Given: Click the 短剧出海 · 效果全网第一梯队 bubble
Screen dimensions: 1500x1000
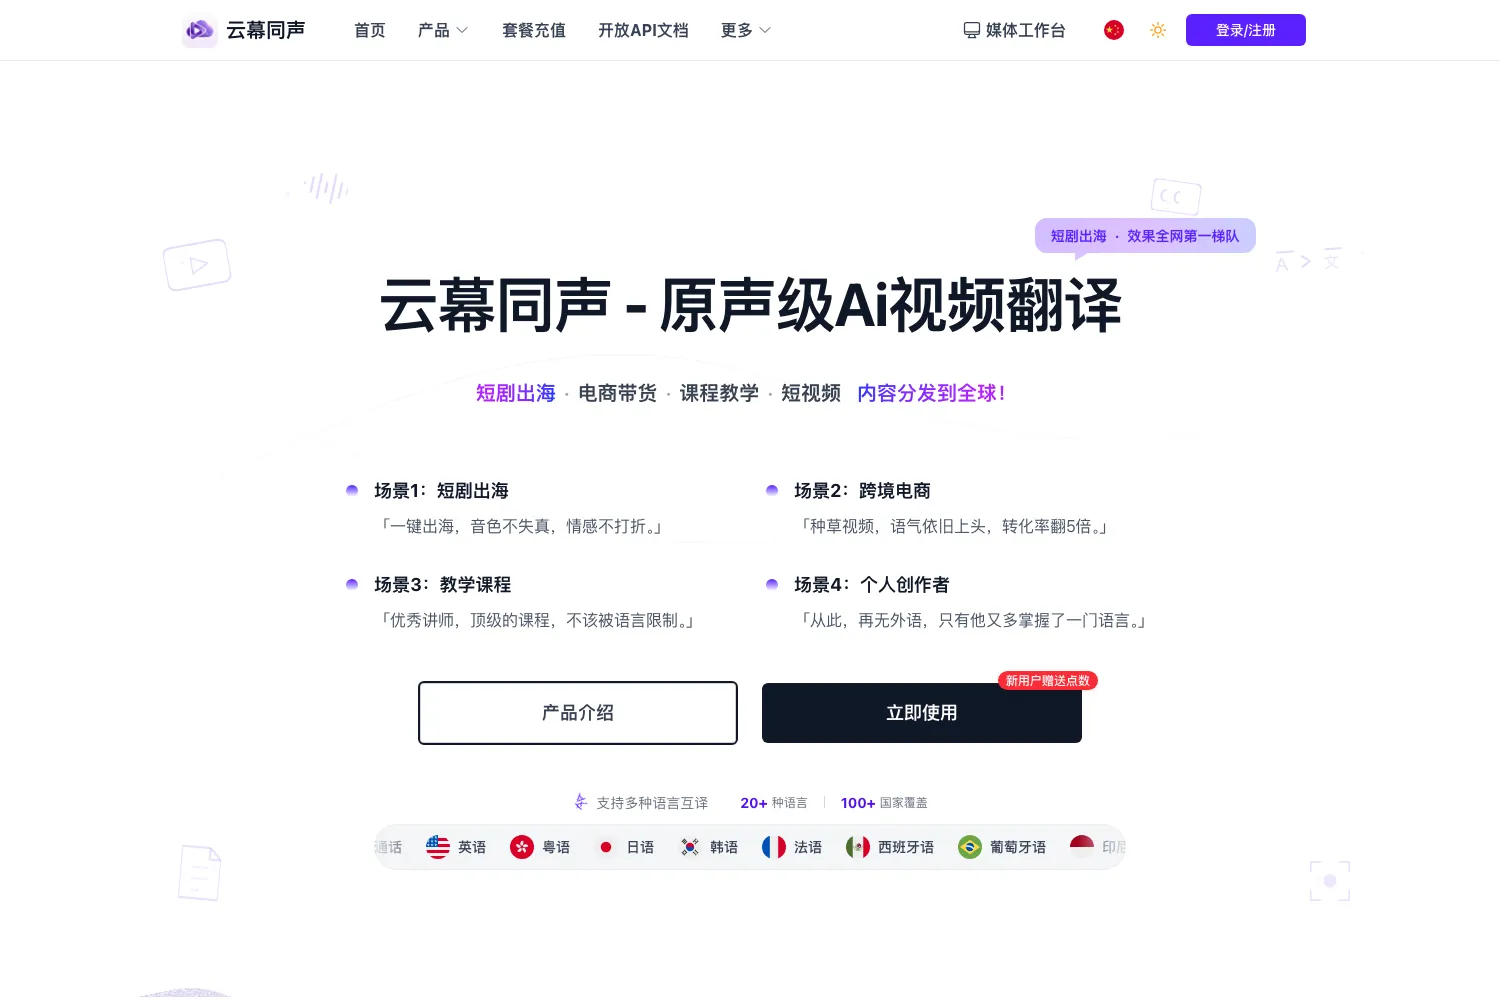Looking at the screenshot, I should 1145,236.
